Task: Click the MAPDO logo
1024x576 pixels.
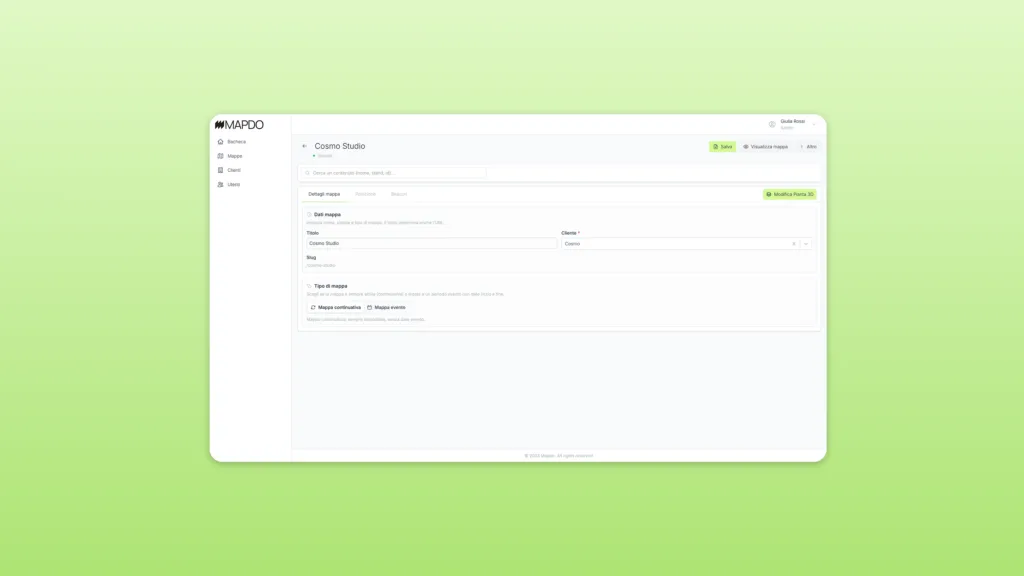Action: click(239, 125)
